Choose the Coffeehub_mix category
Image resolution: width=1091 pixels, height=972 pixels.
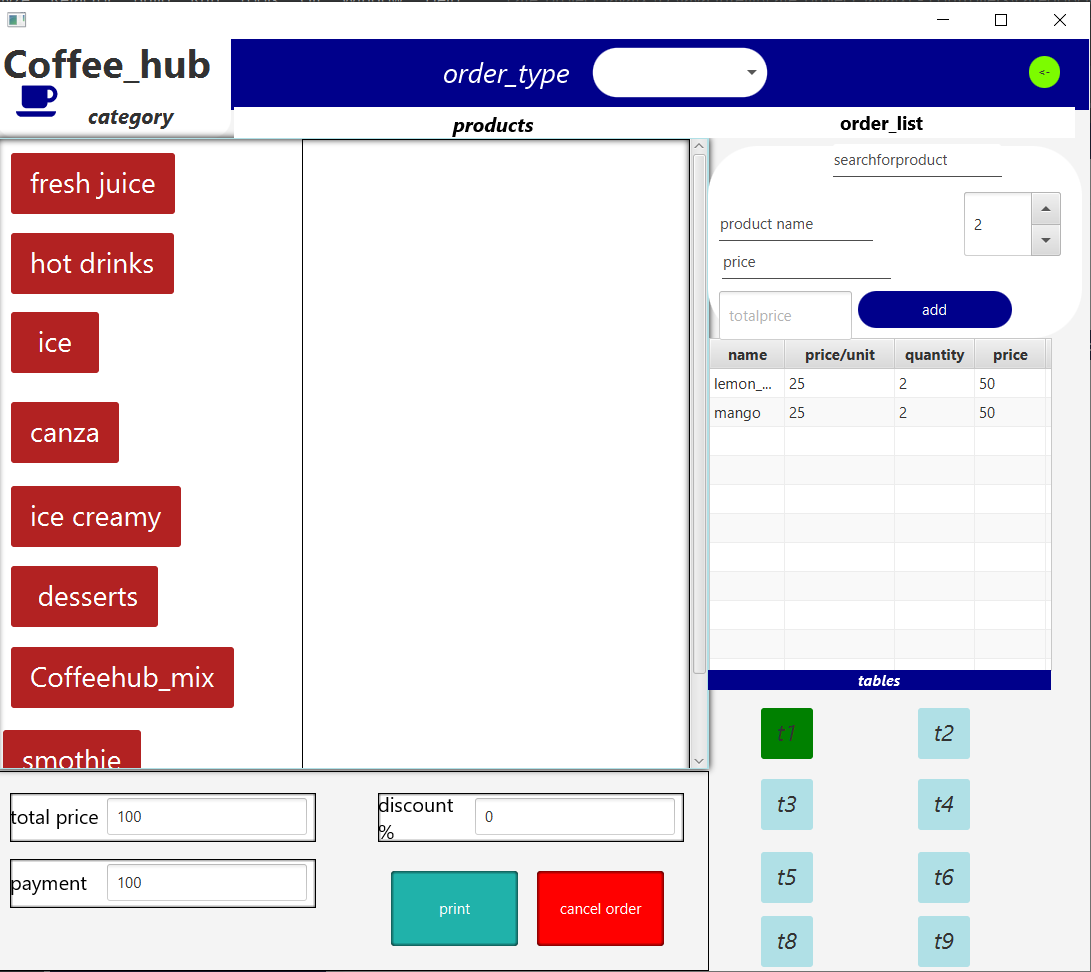[x=122, y=678]
